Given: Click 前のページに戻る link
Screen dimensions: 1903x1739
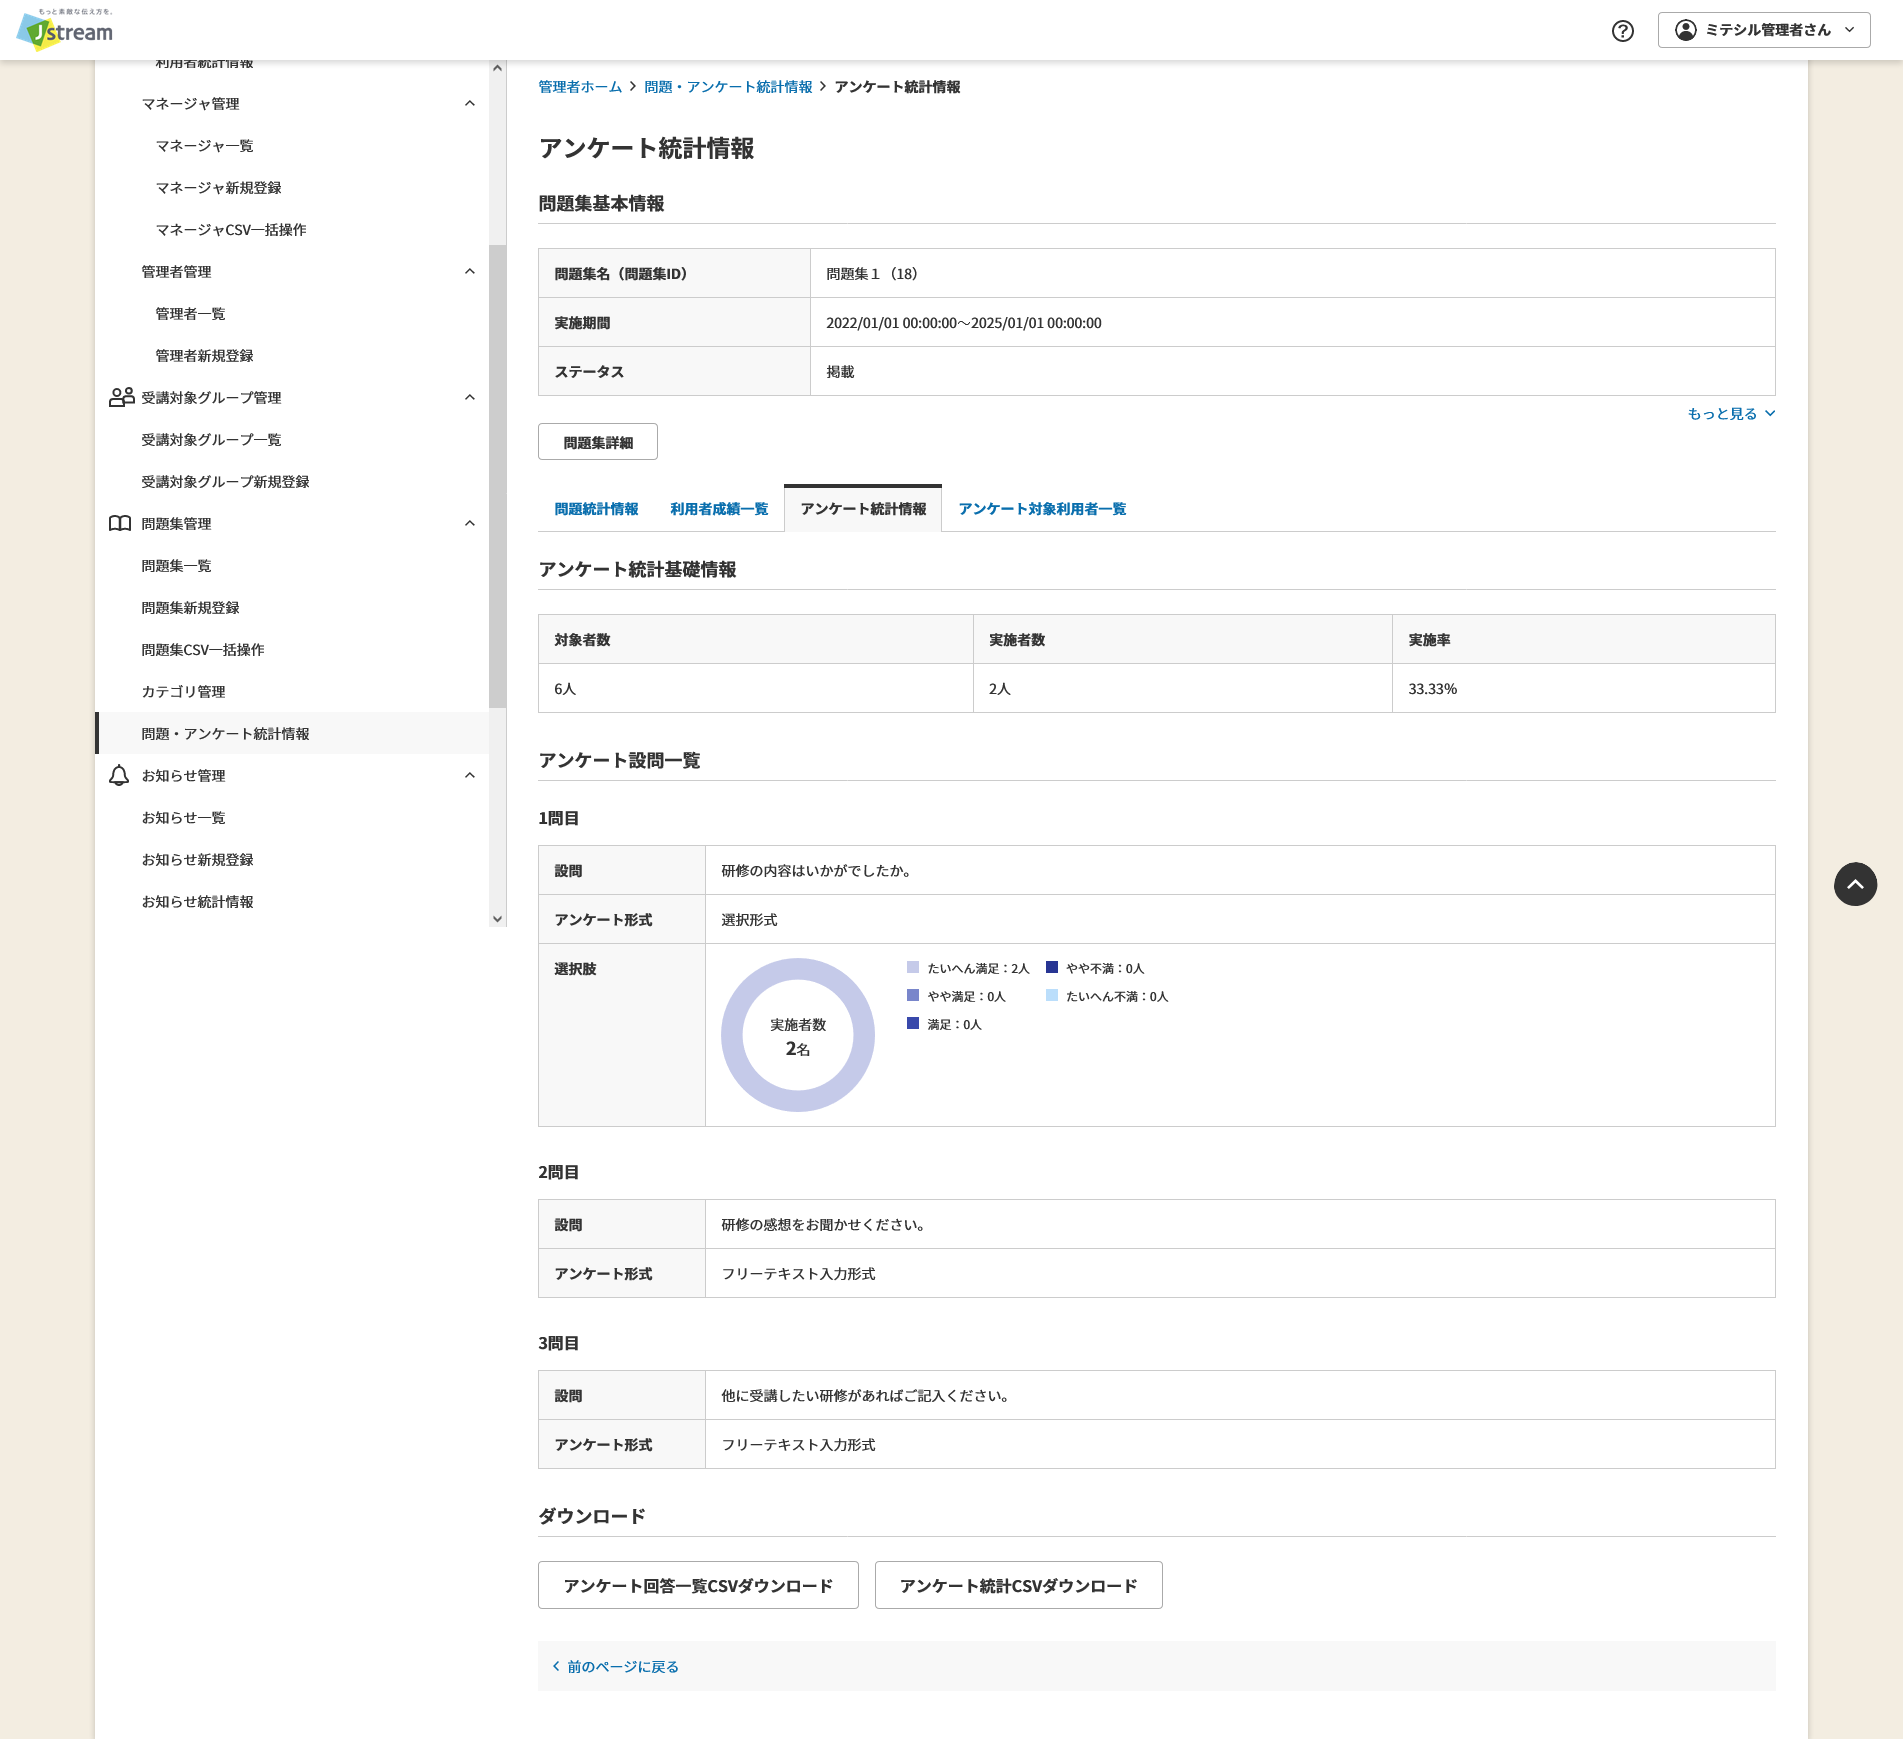Looking at the screenshot, I should [615, 1666].
